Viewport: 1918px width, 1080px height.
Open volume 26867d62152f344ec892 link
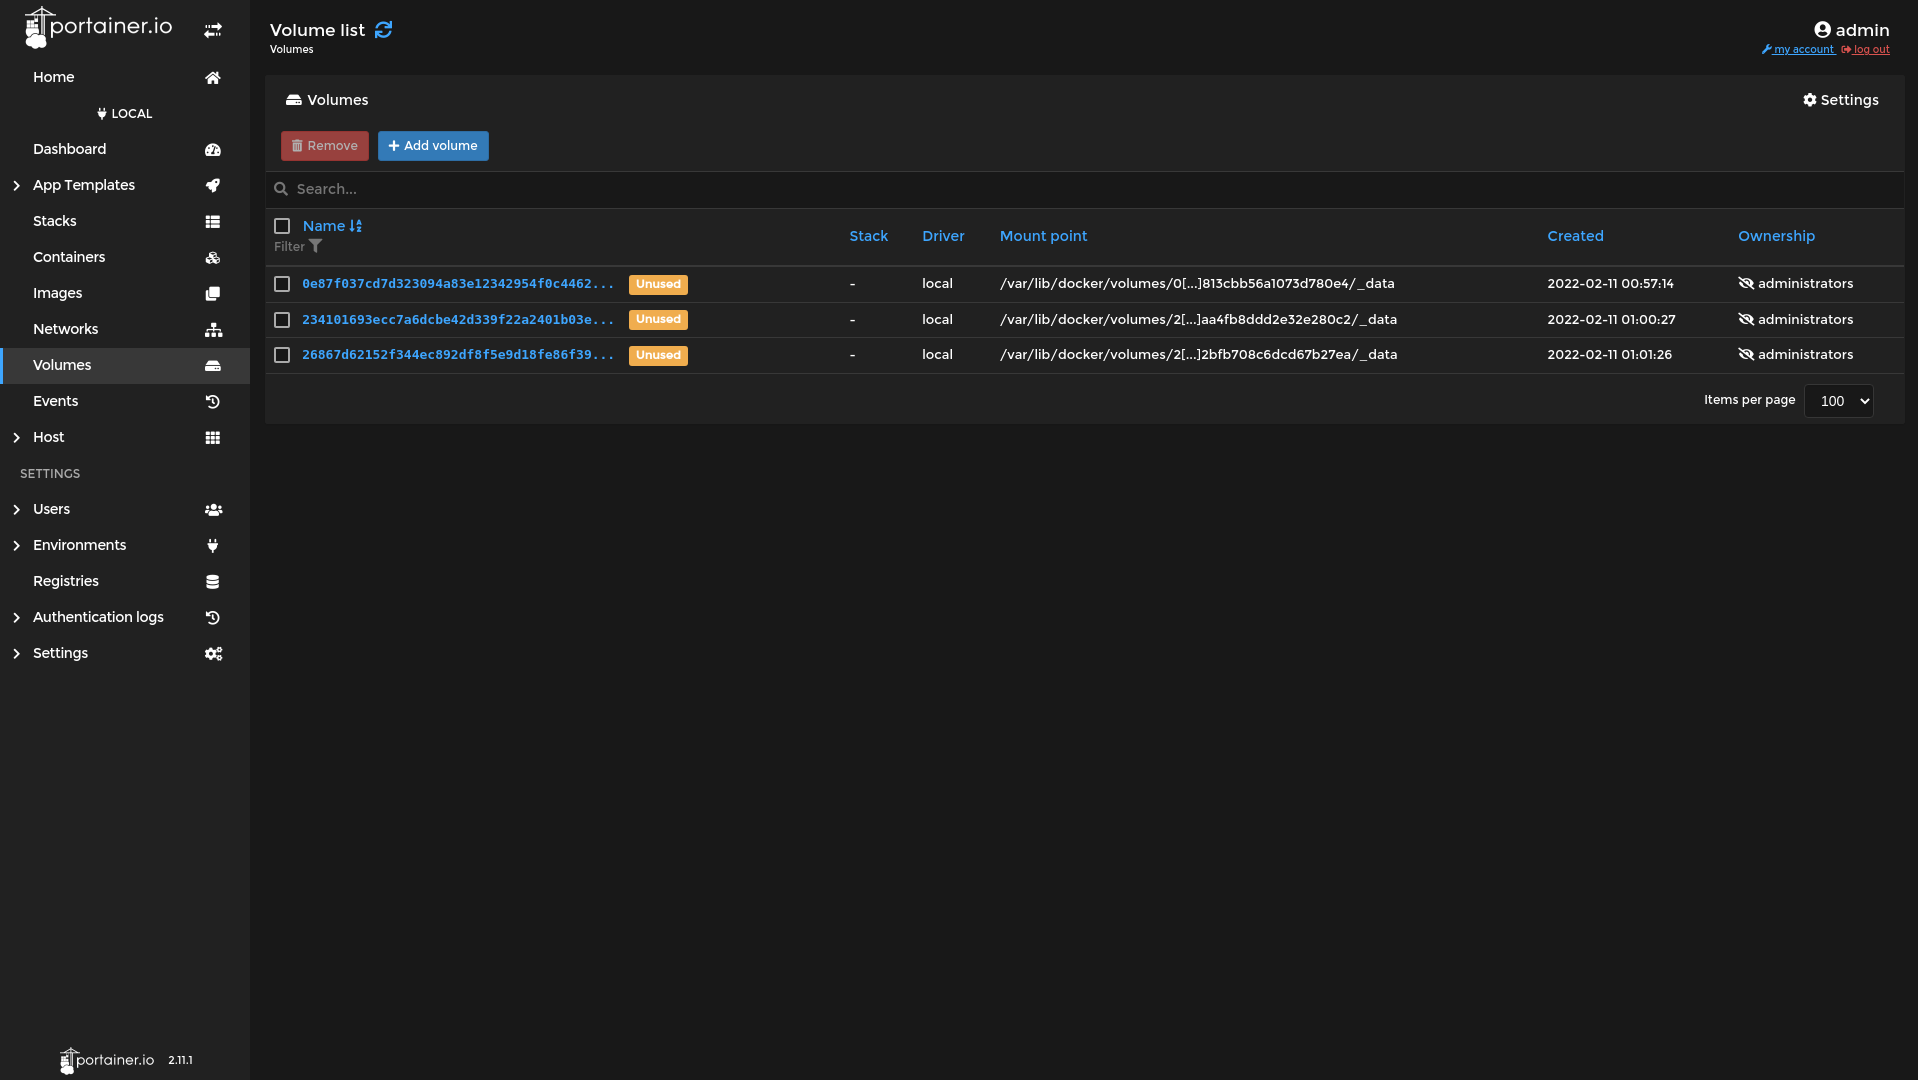(x=458, y=355)
